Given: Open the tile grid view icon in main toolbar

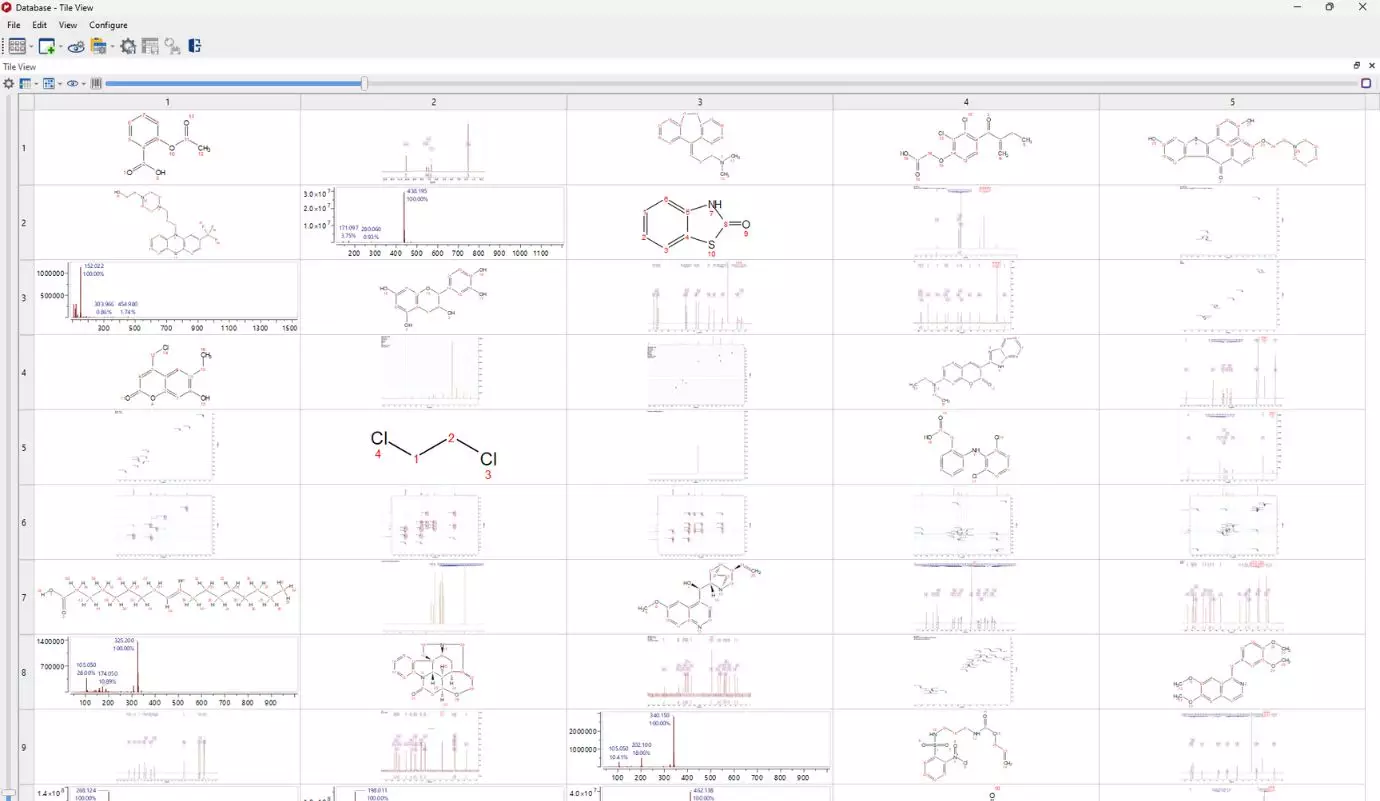Looking at the screenshot, I should click(17, 46).
